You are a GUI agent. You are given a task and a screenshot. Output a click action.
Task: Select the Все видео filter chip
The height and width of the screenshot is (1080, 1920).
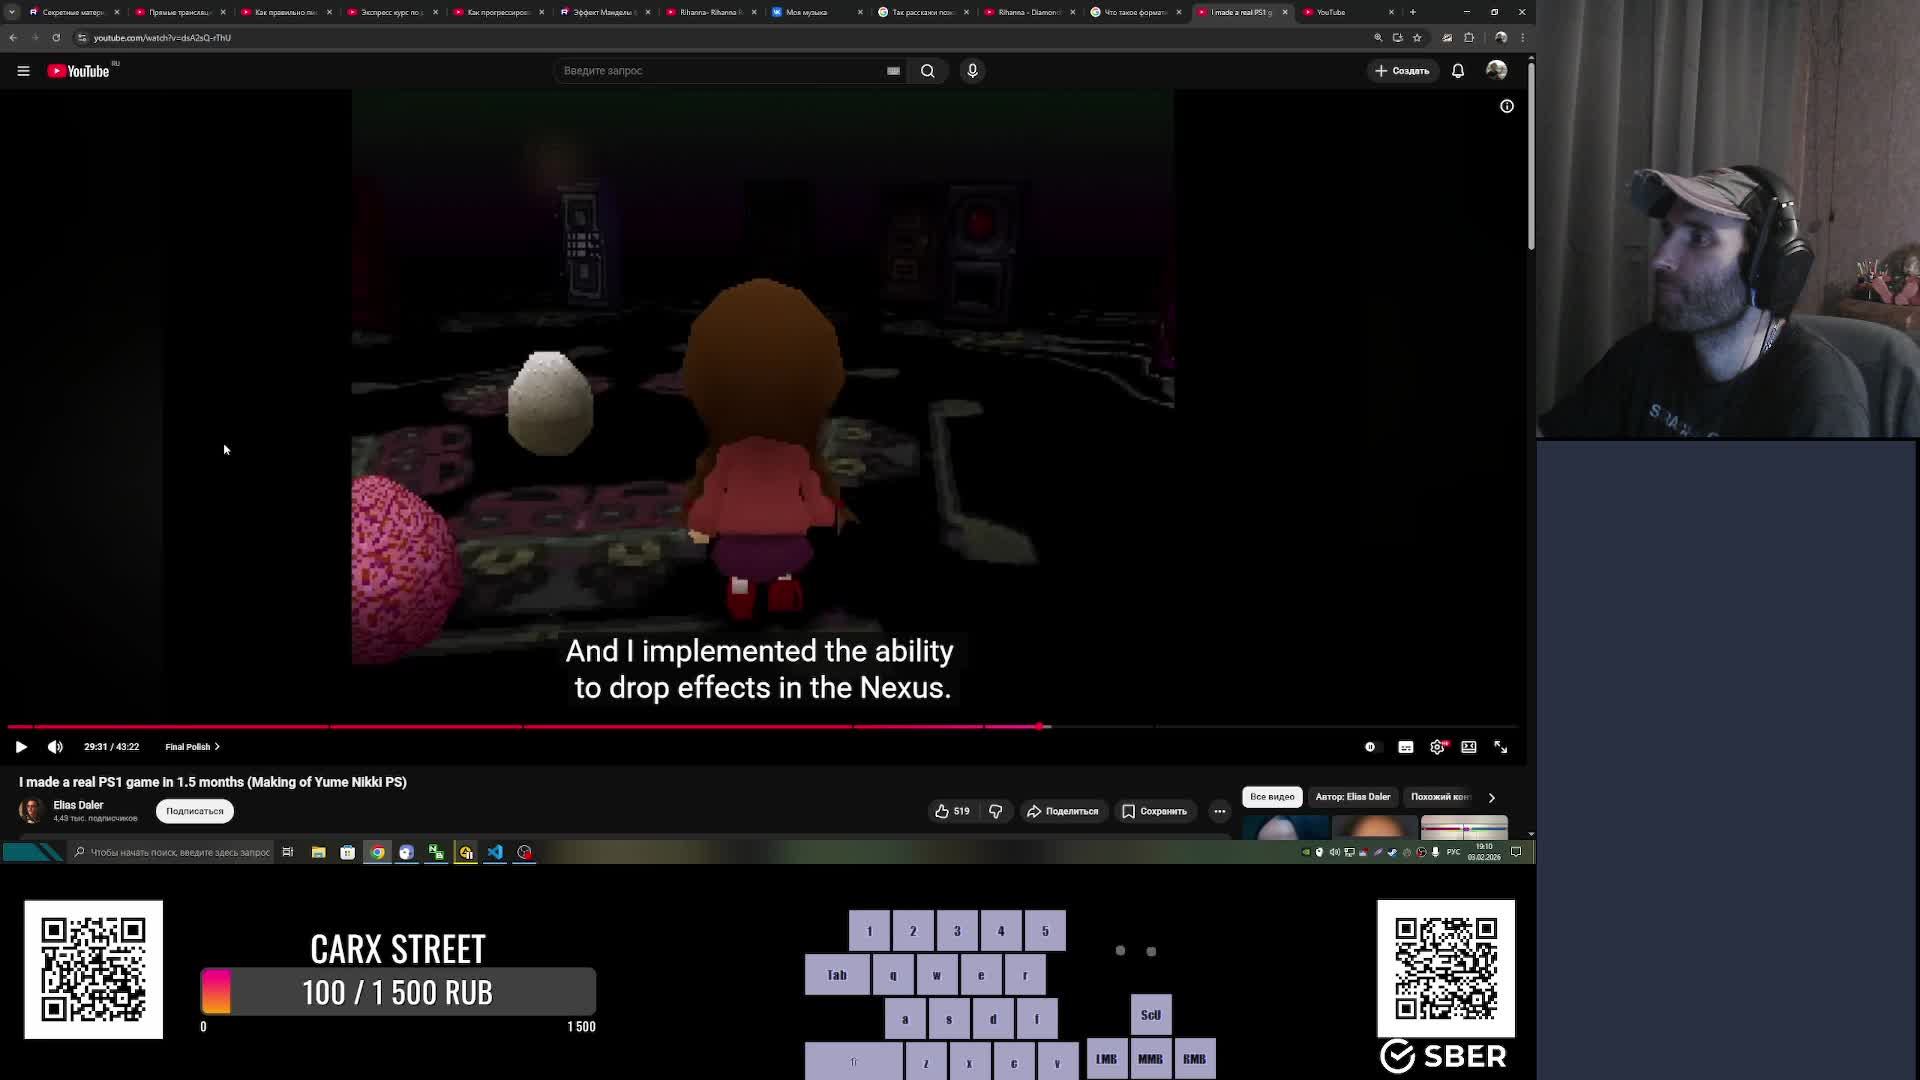[1271, 797]
